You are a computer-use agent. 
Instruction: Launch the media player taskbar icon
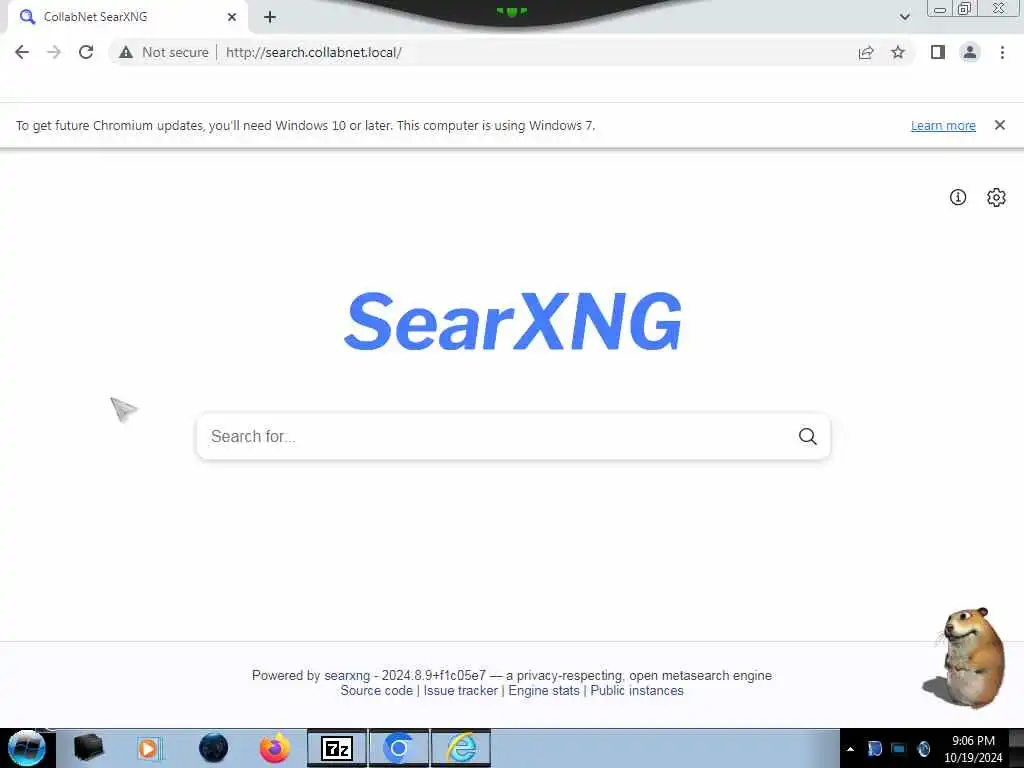pos(149,748)
